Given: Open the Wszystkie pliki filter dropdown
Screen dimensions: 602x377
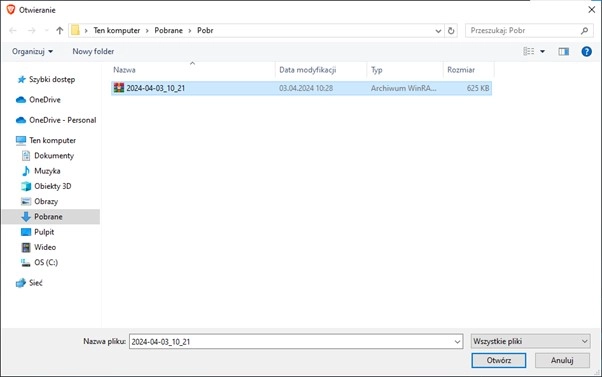Looking at the screenshot, I should click(530, 341).
